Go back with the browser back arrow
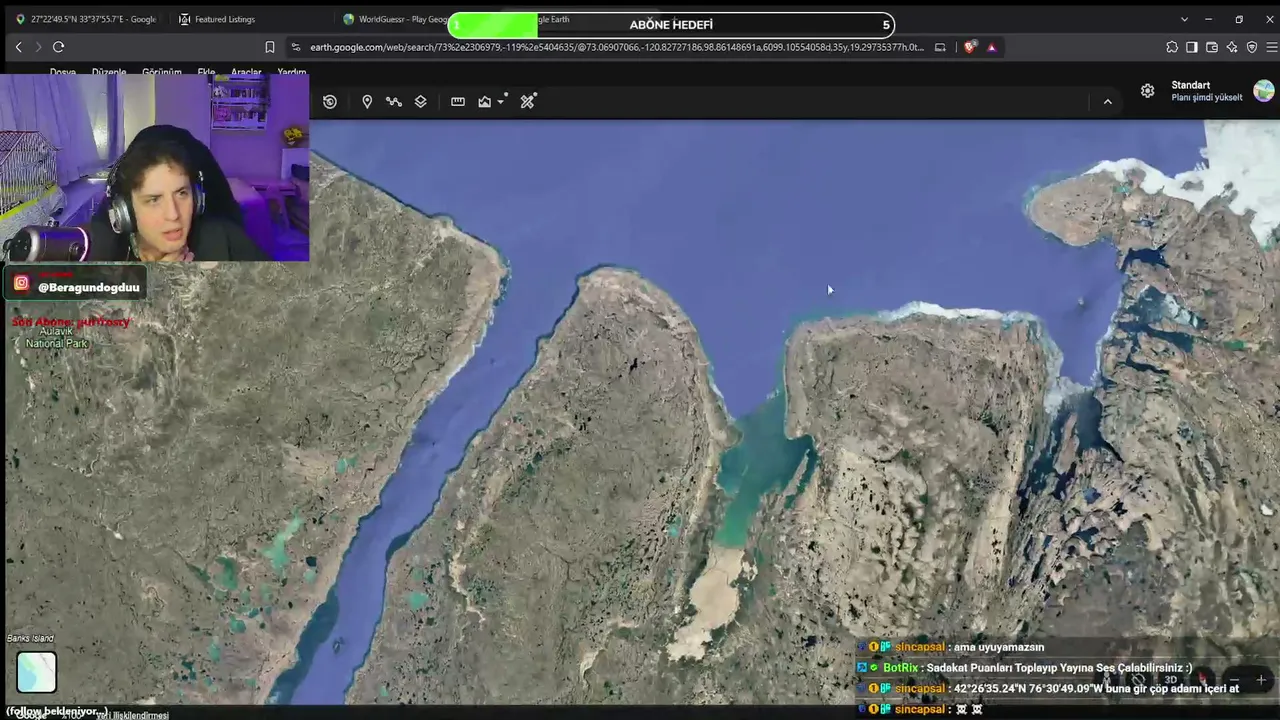The width and height of the screenshot is (1280, 720). (18, 47)
